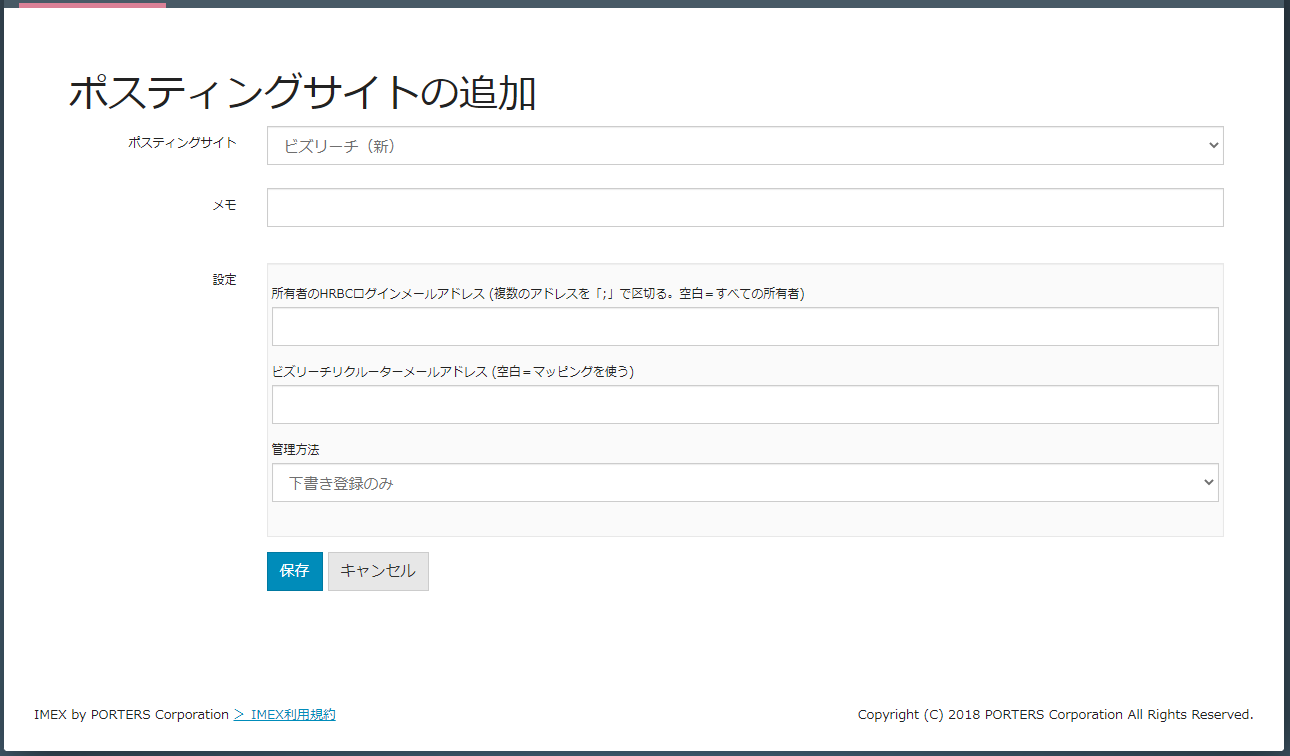Click the ポスティングサイト field label
This screenshot has height=756, width=1290.
[182, 143]
